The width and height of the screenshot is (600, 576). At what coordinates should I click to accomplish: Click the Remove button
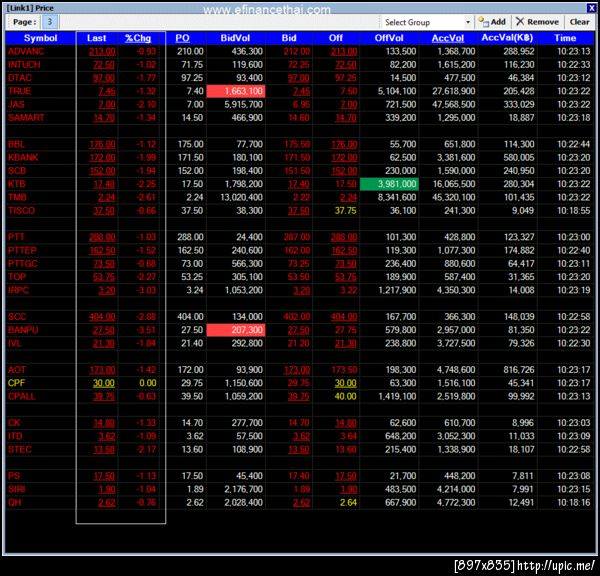point(537,22)
